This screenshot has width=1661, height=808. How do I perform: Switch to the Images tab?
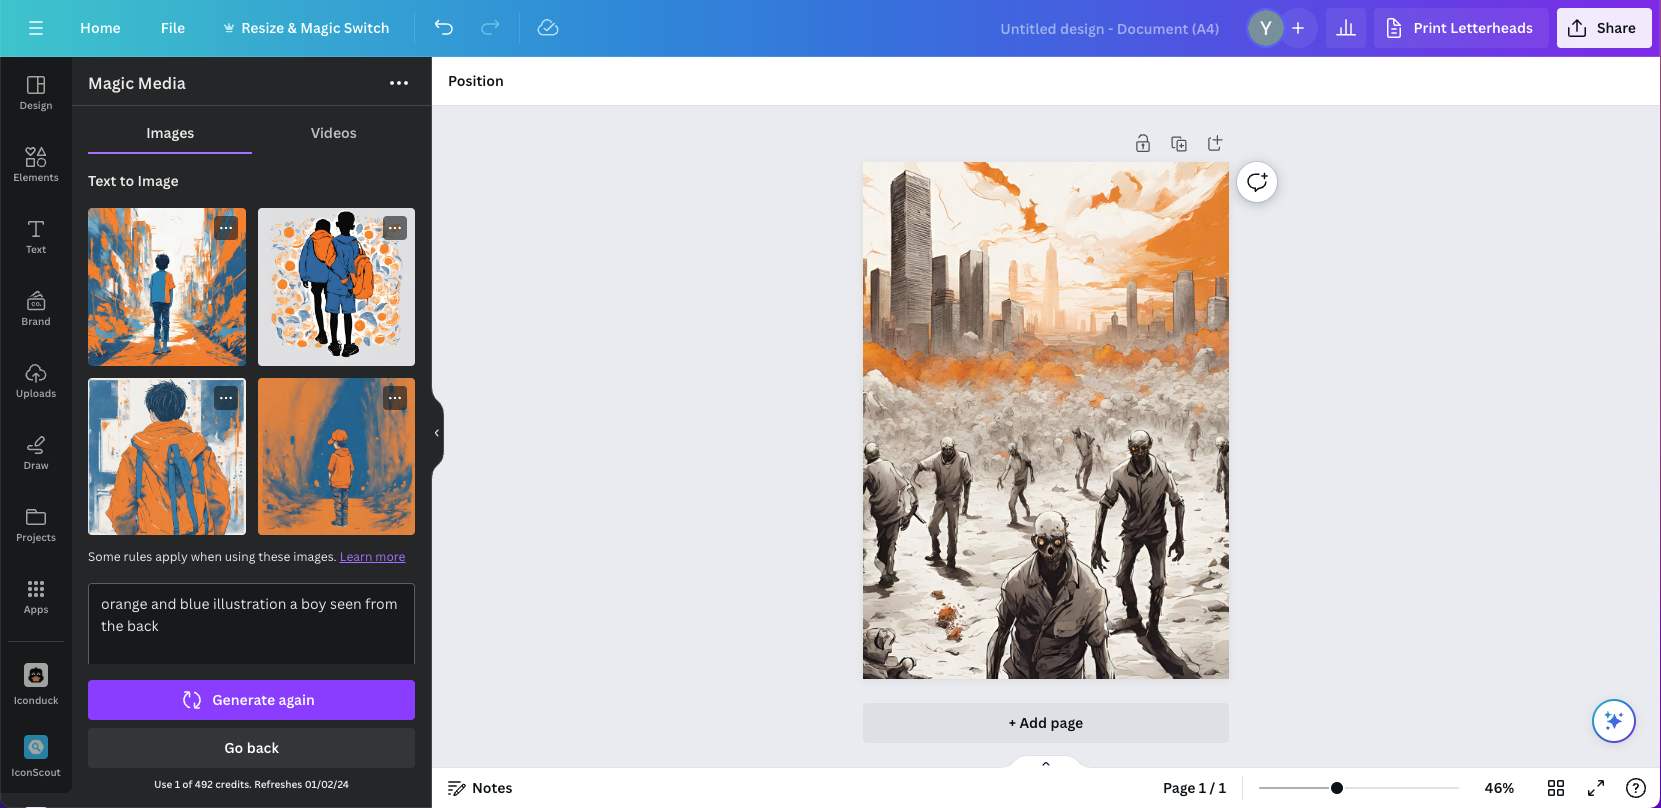click(x=170, y=133)
